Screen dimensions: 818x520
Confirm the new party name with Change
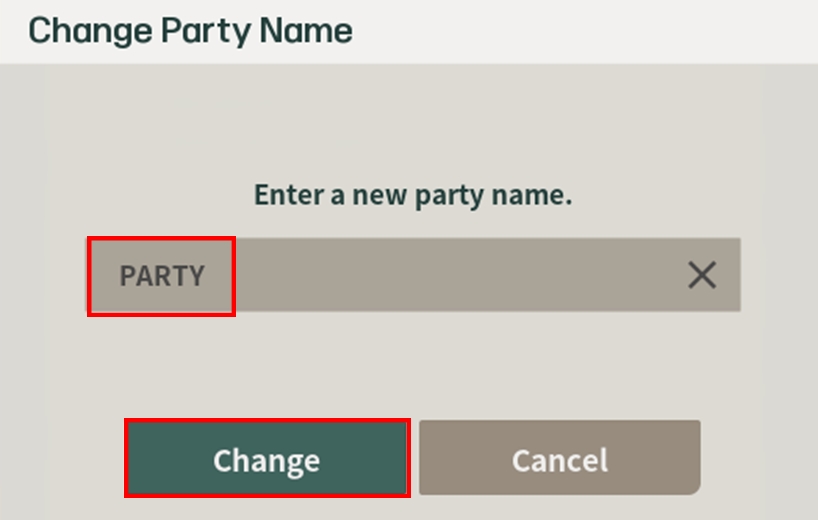pos(266,459)
